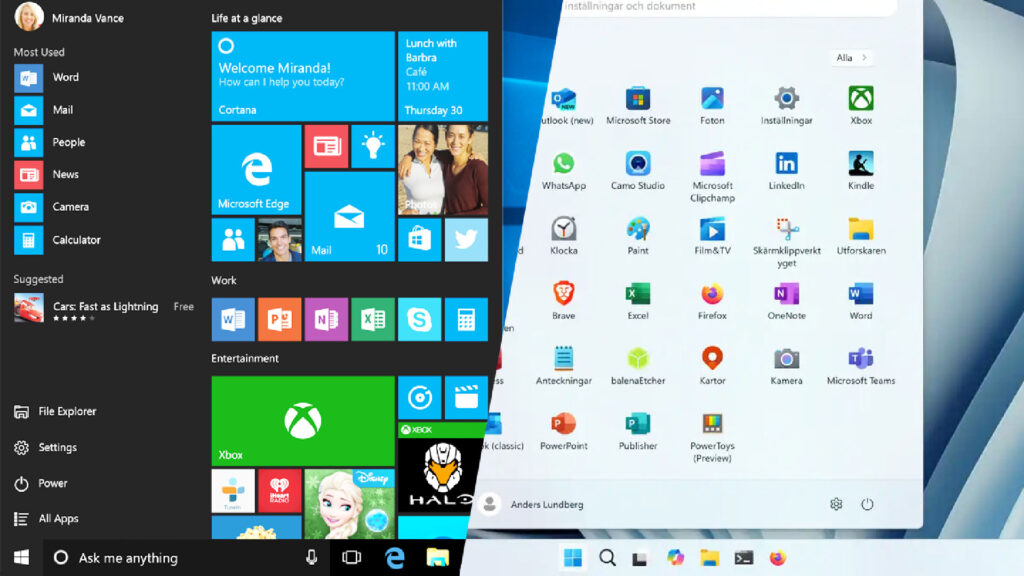Screen dimensions: 1024x576
Task: Open All Apps list
Action: 46,519
